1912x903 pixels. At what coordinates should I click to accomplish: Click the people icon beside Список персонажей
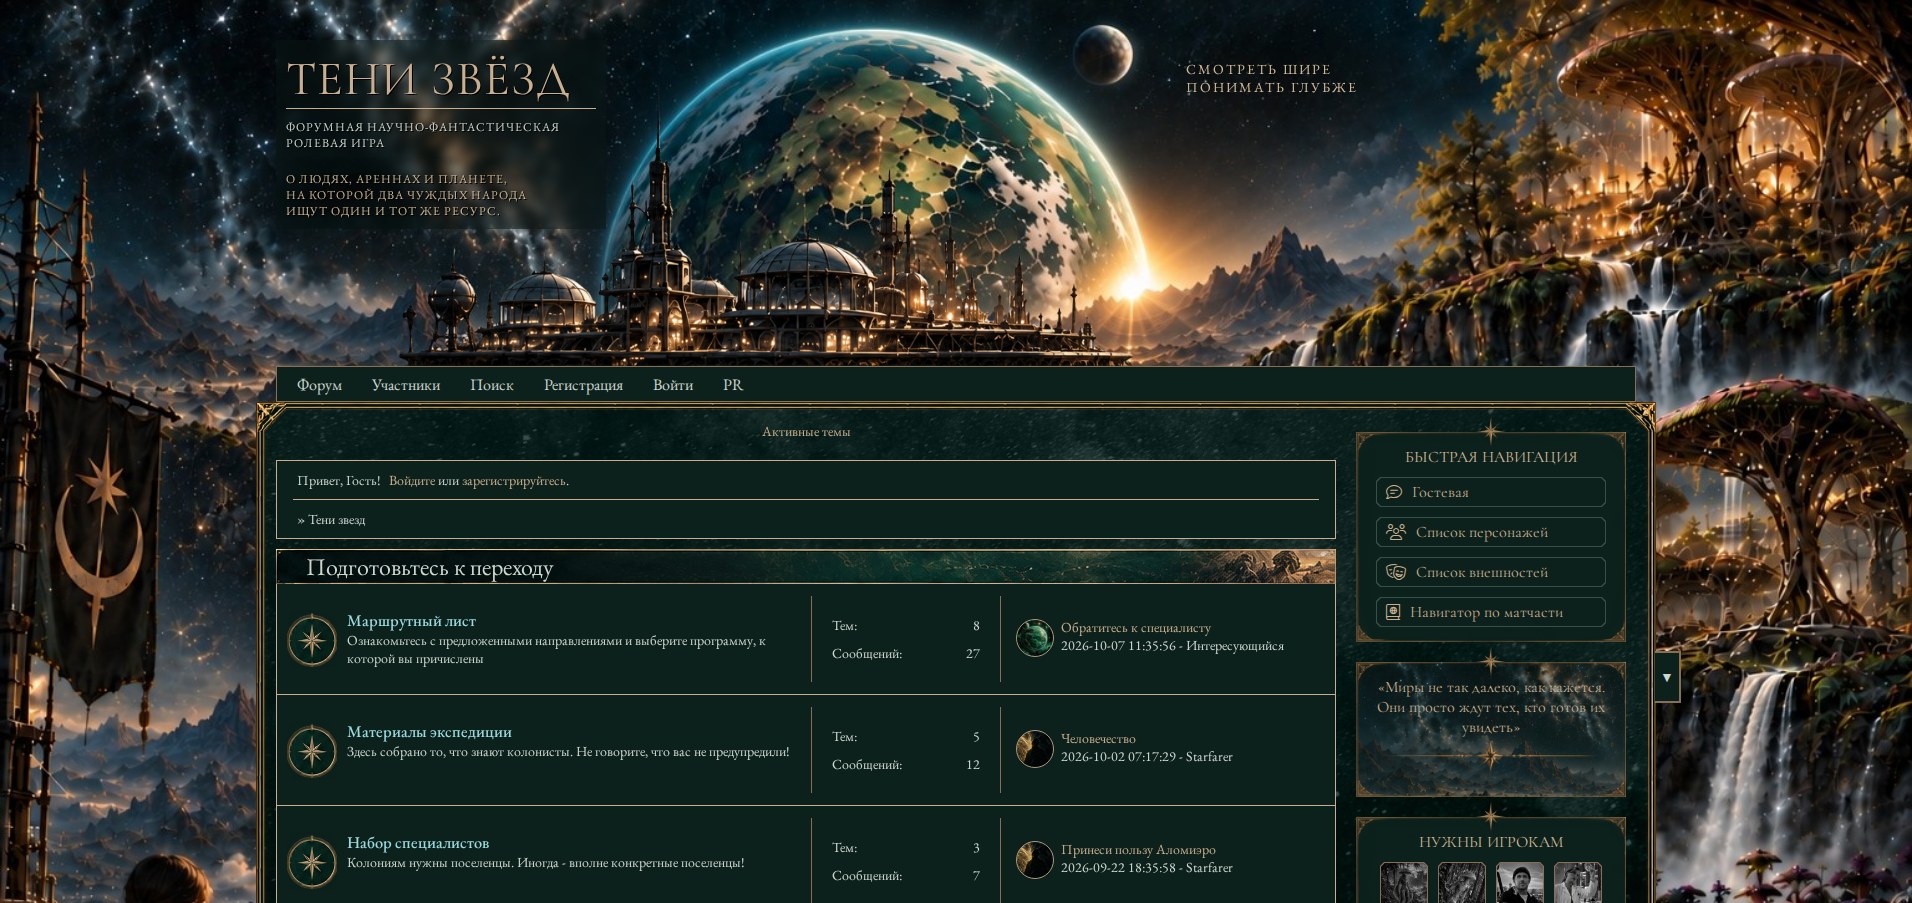click(x=1396, y=532)
